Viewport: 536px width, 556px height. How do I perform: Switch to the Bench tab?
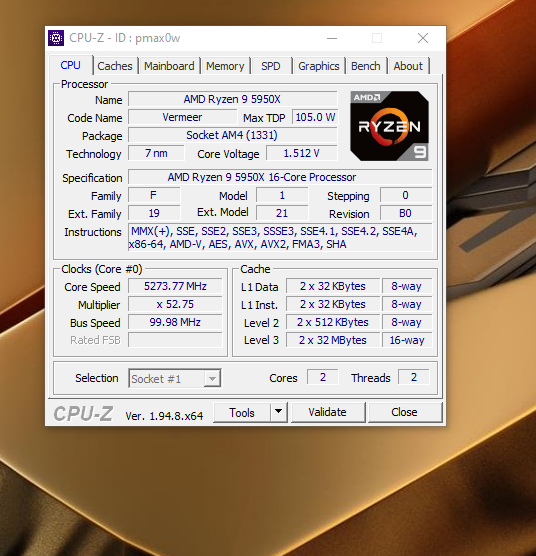[x=365, y=66]
